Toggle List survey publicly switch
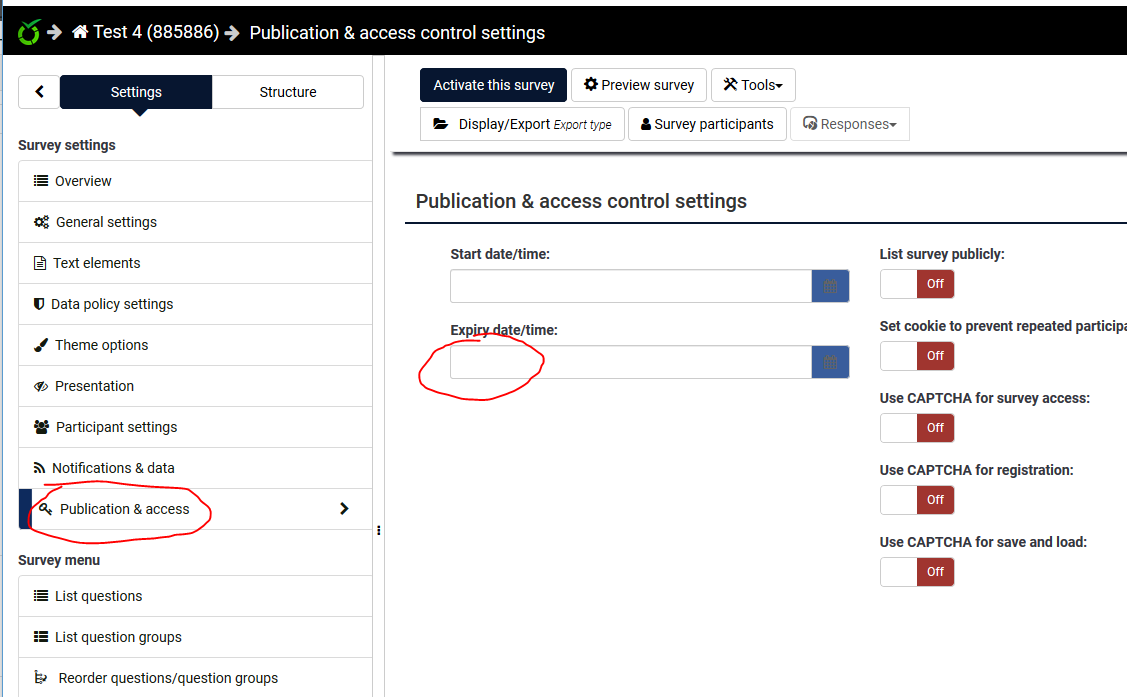Screen dimensions: 1127x697 (917, 284)
